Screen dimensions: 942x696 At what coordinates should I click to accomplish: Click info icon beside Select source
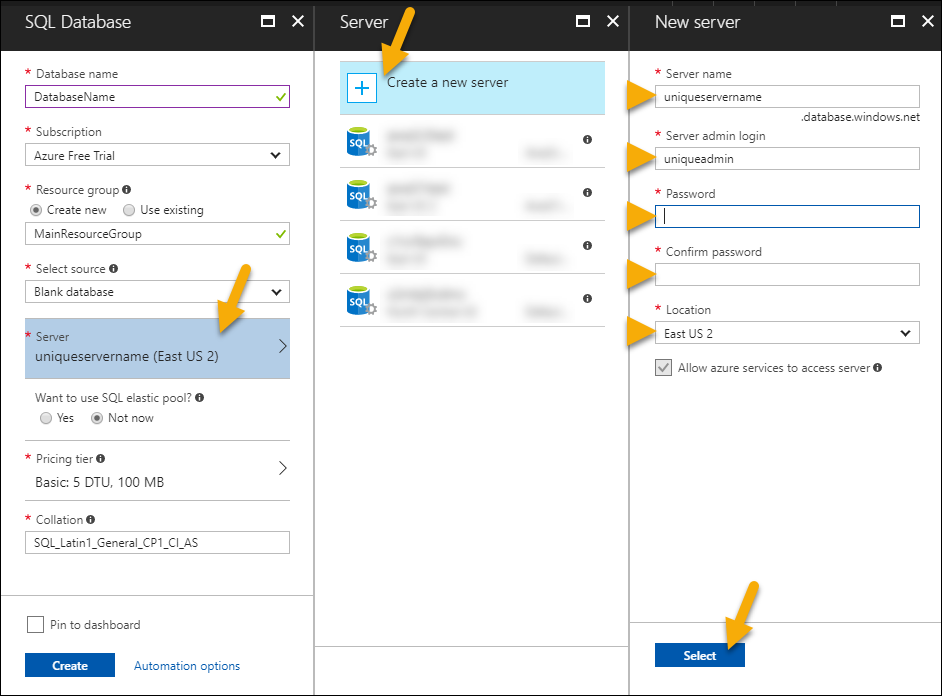(x=114, y=269)
